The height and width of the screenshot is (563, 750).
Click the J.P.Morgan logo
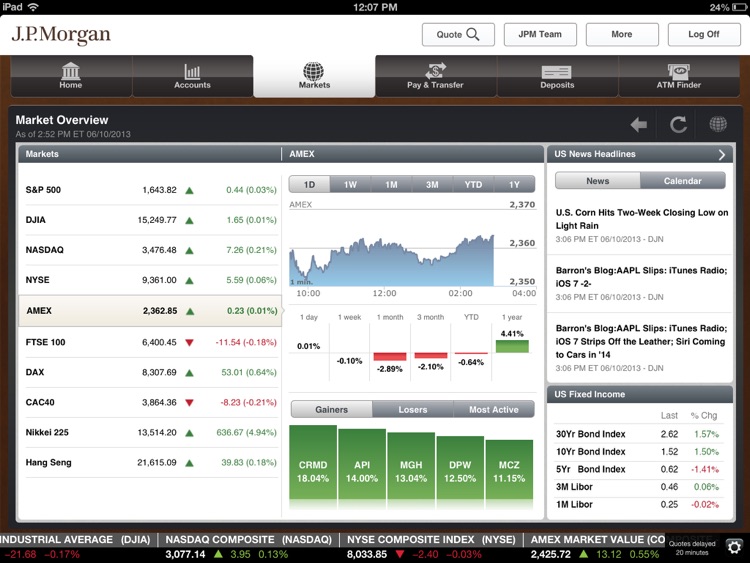[61, 35]
